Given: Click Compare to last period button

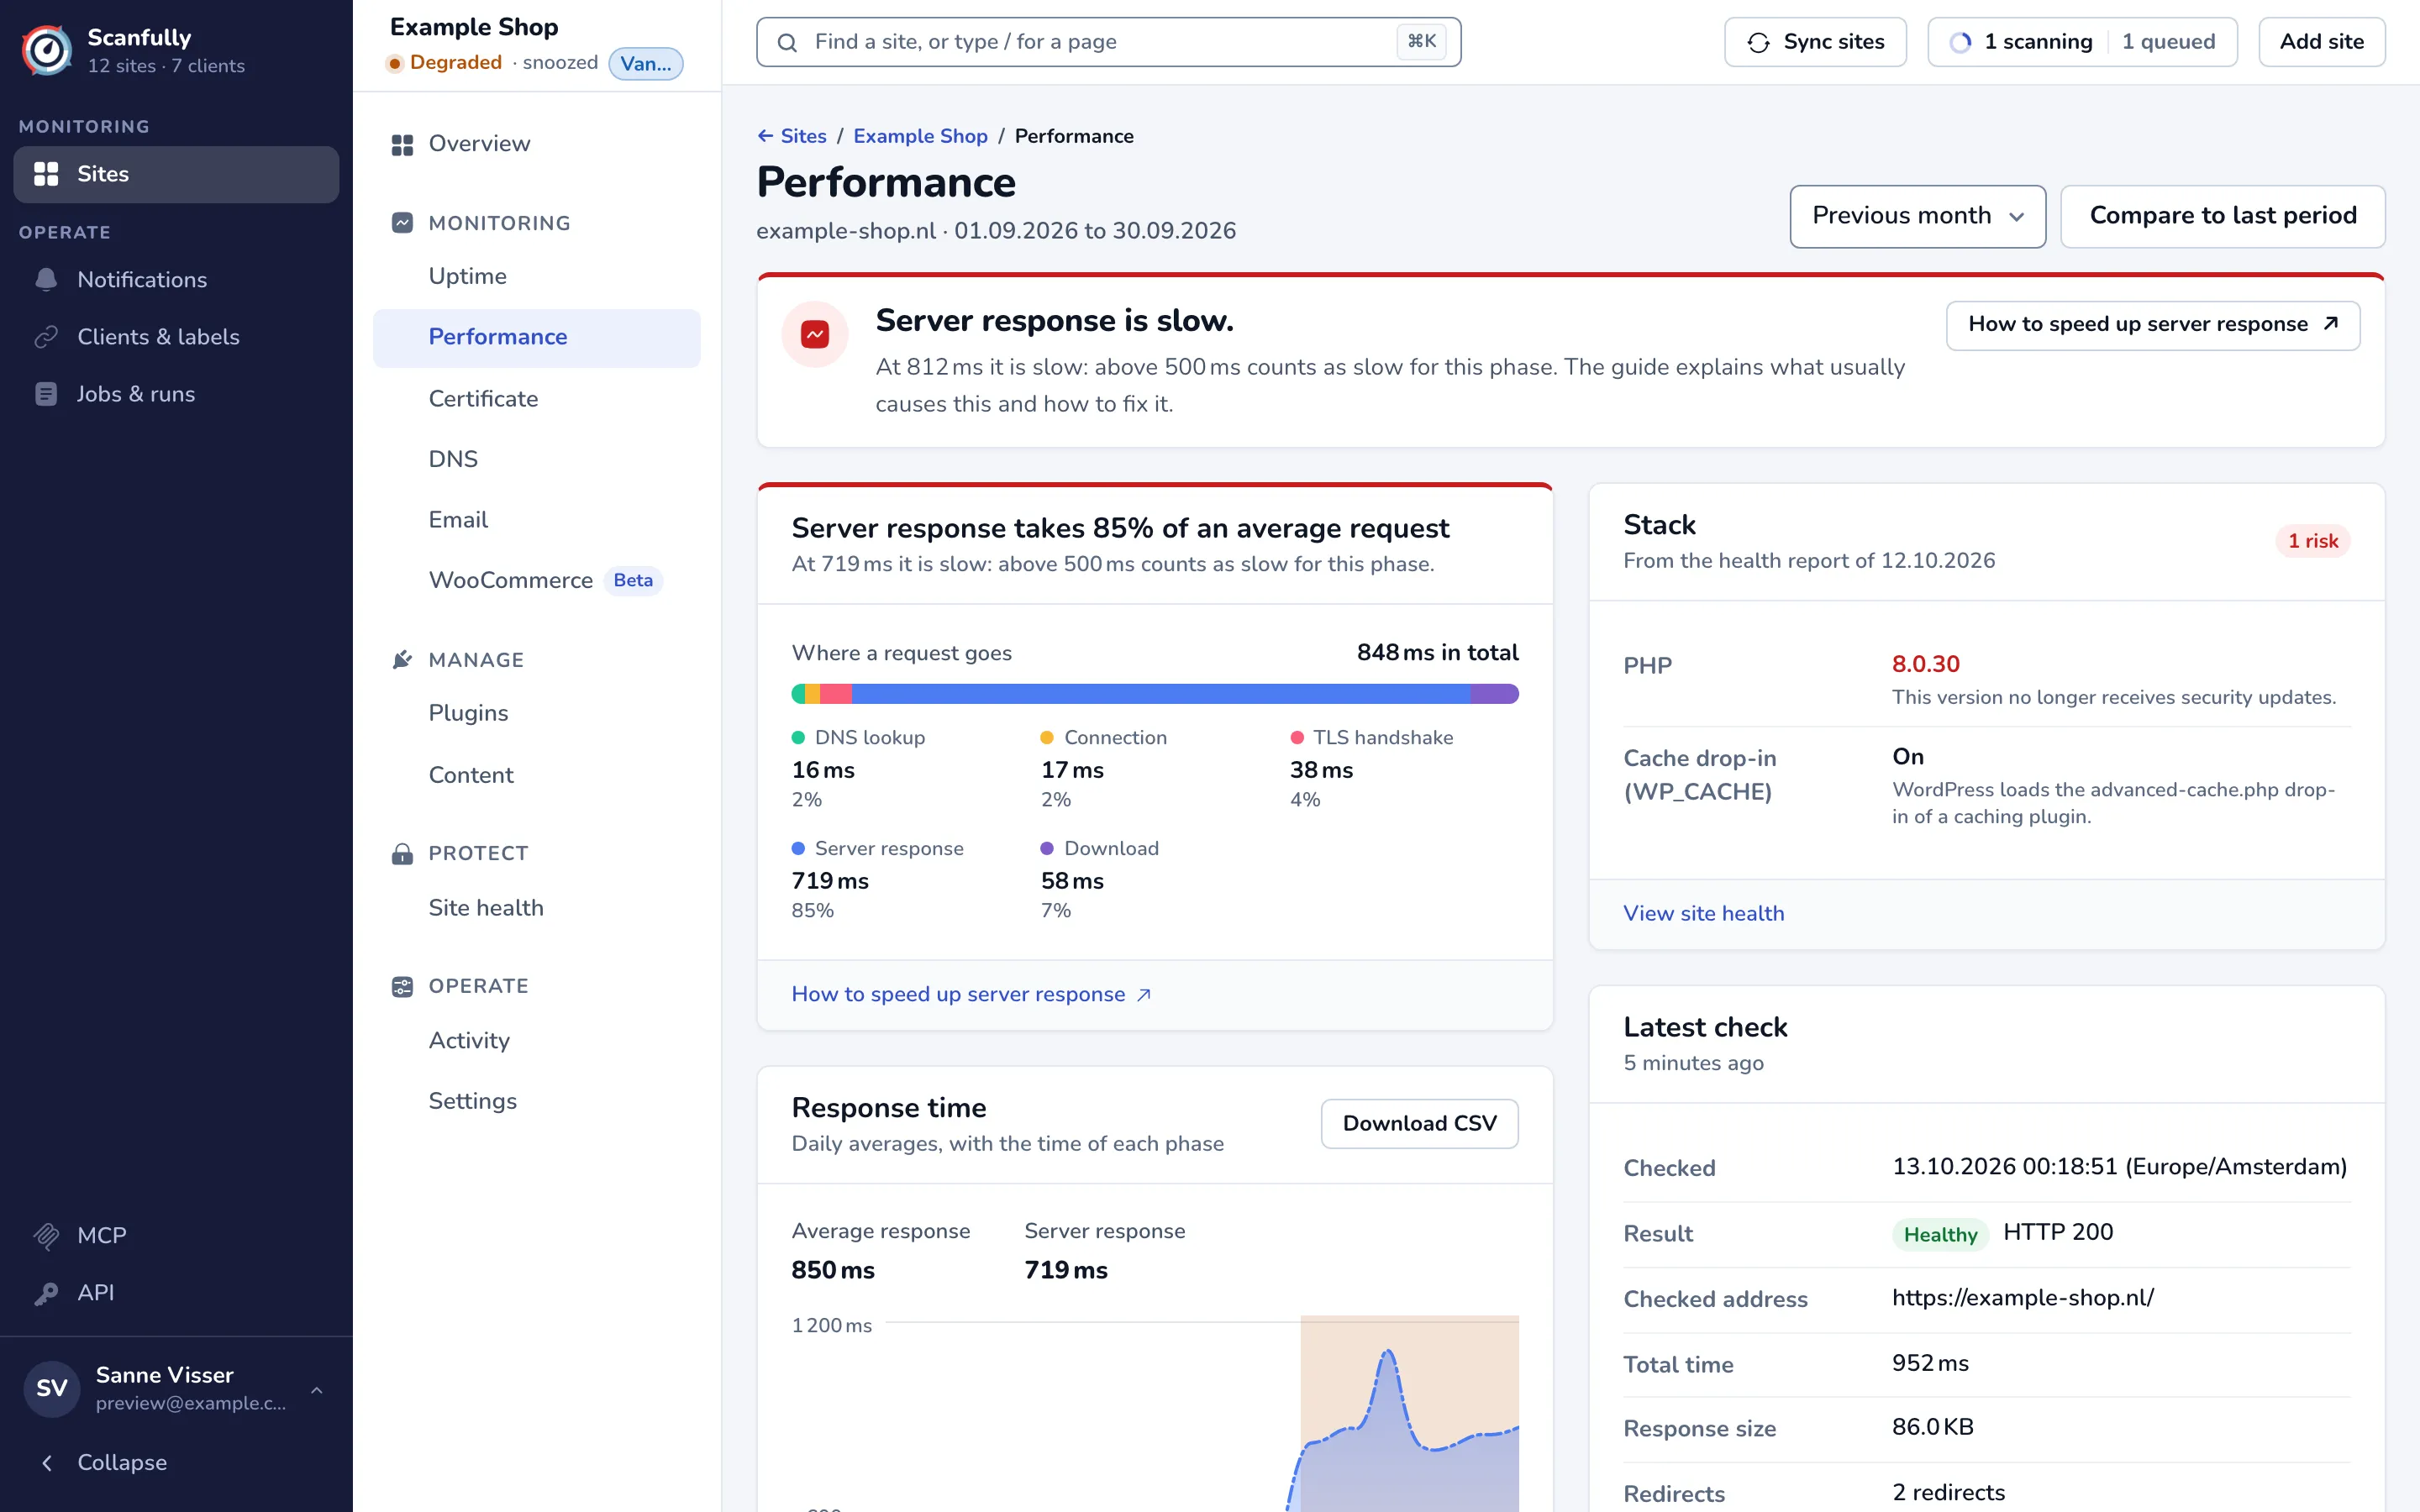Looking at the screenshot, I should pos(2222,216).
